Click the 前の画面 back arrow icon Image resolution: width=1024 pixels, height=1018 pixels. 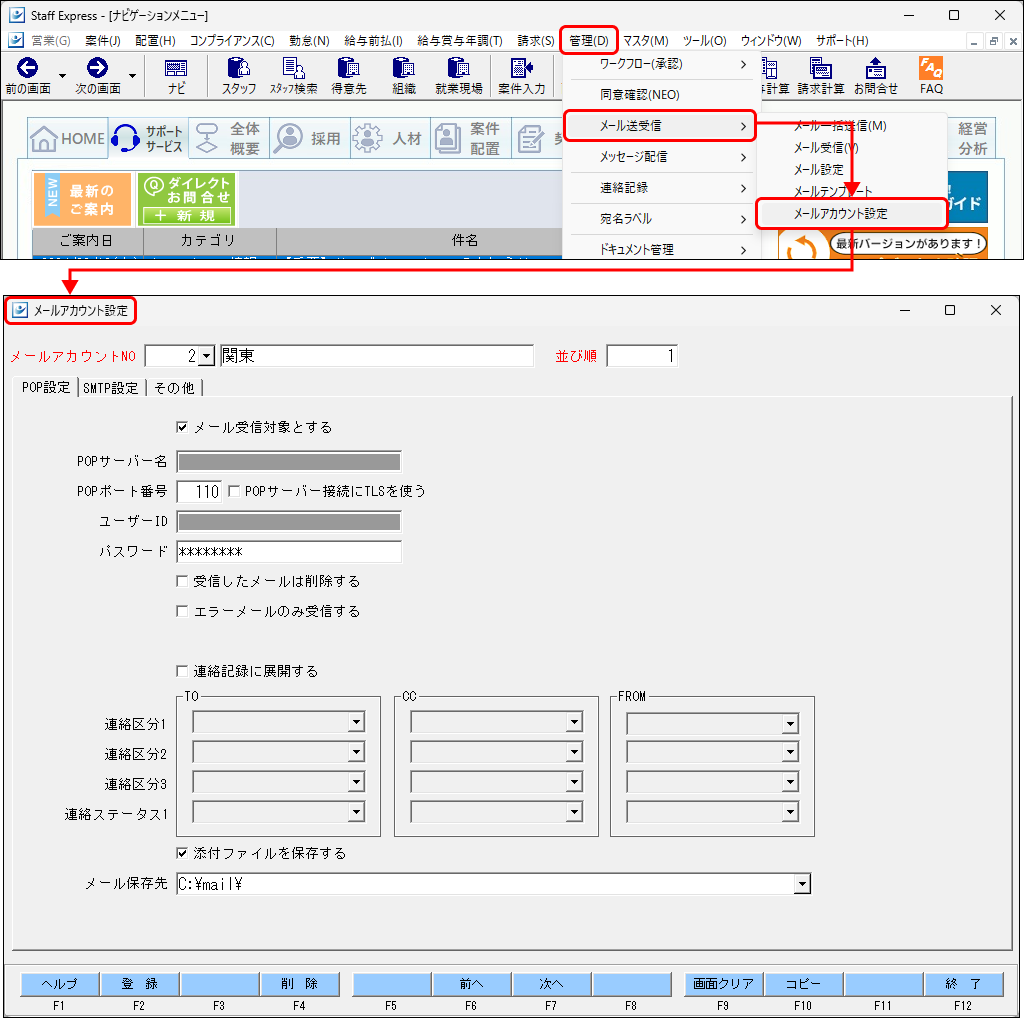pyautogui.click(x=28, y=69)
